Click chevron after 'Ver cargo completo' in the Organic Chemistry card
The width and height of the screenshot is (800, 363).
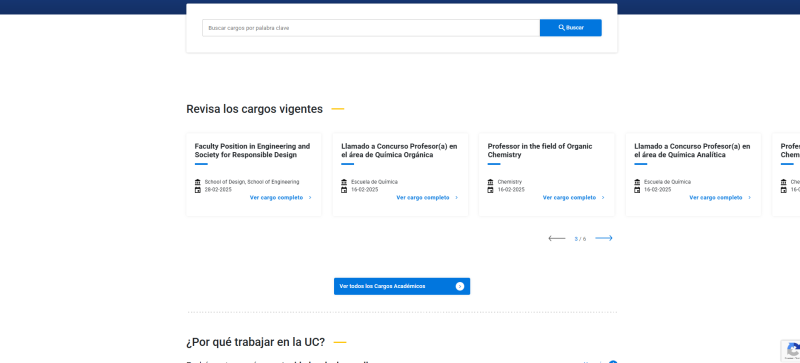[603, 198]
